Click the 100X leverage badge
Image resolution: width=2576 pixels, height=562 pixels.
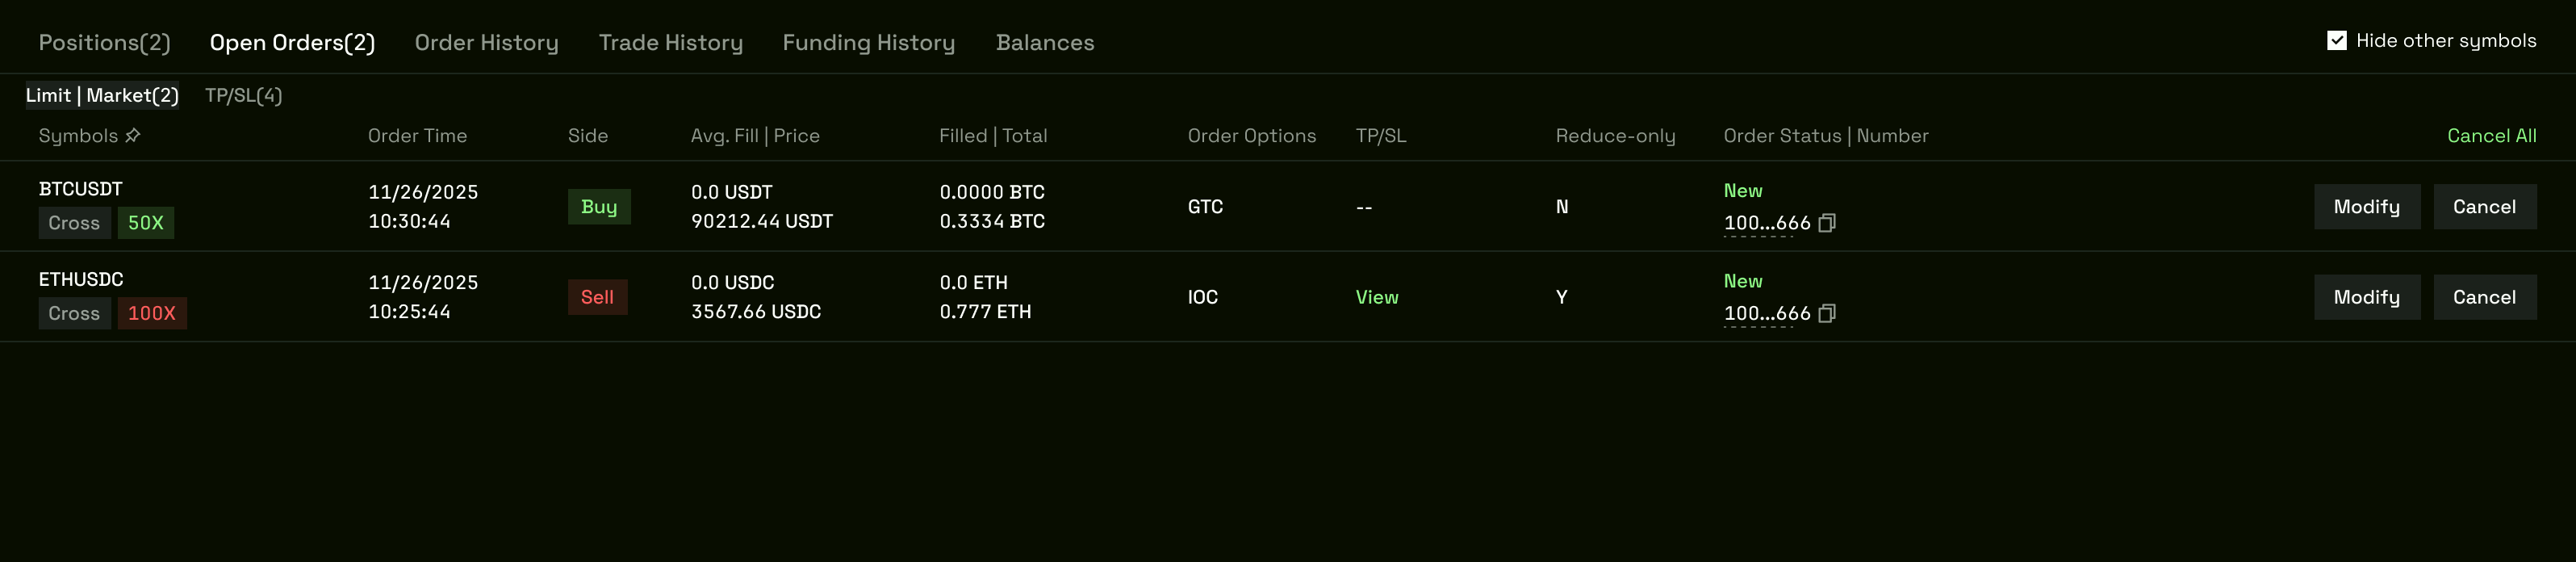coord(151,313)
